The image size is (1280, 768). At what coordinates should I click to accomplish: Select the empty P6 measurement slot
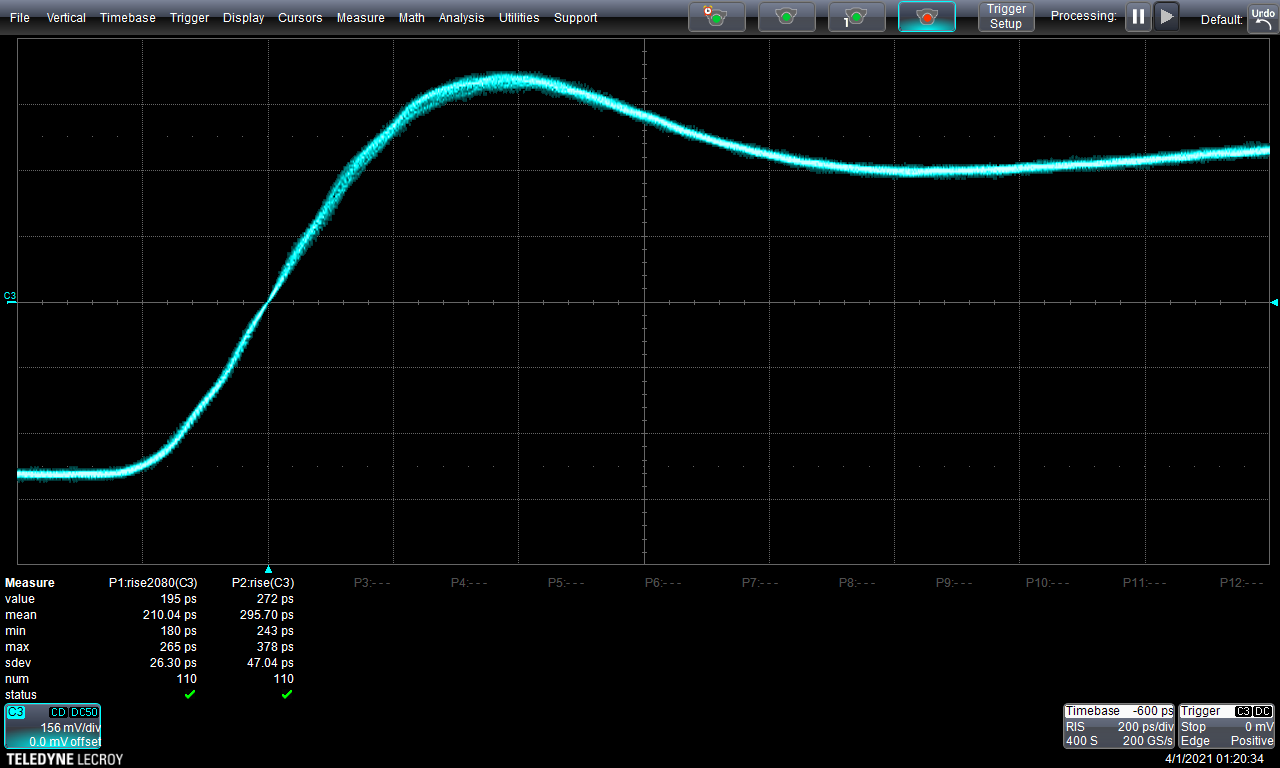coord(663,583)
